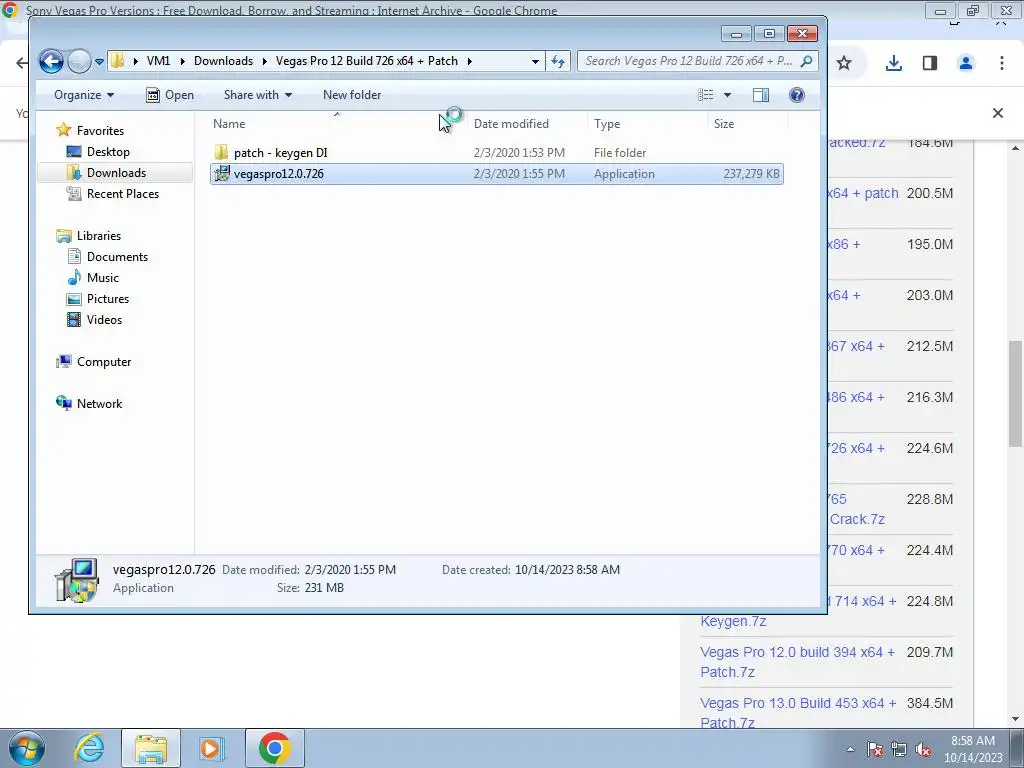
Task: Open Windows Media Player from taskbar
Action: click(212, 748)
